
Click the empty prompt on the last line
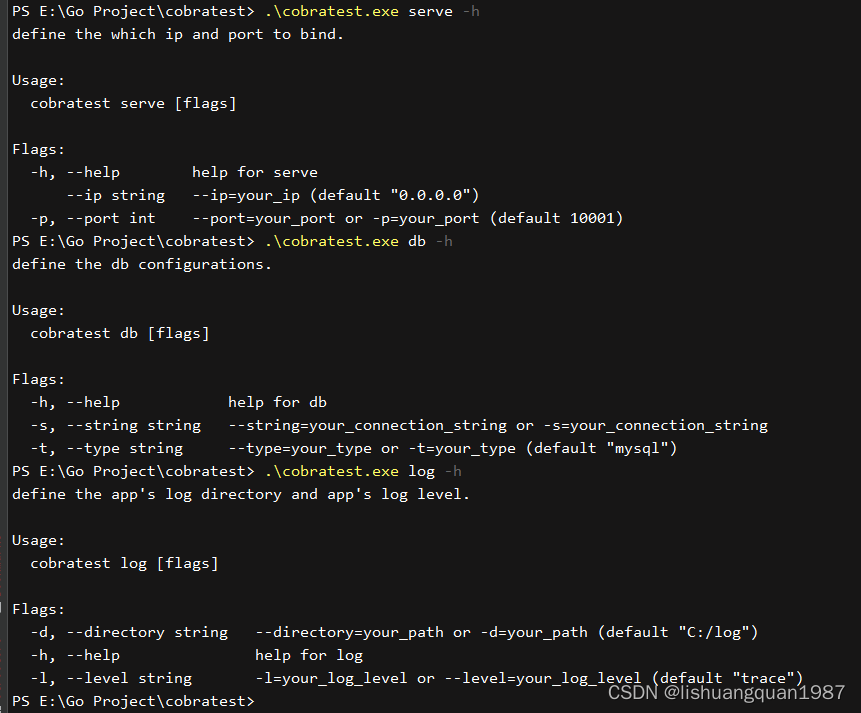pyautogui.click(x=134, y=701)
